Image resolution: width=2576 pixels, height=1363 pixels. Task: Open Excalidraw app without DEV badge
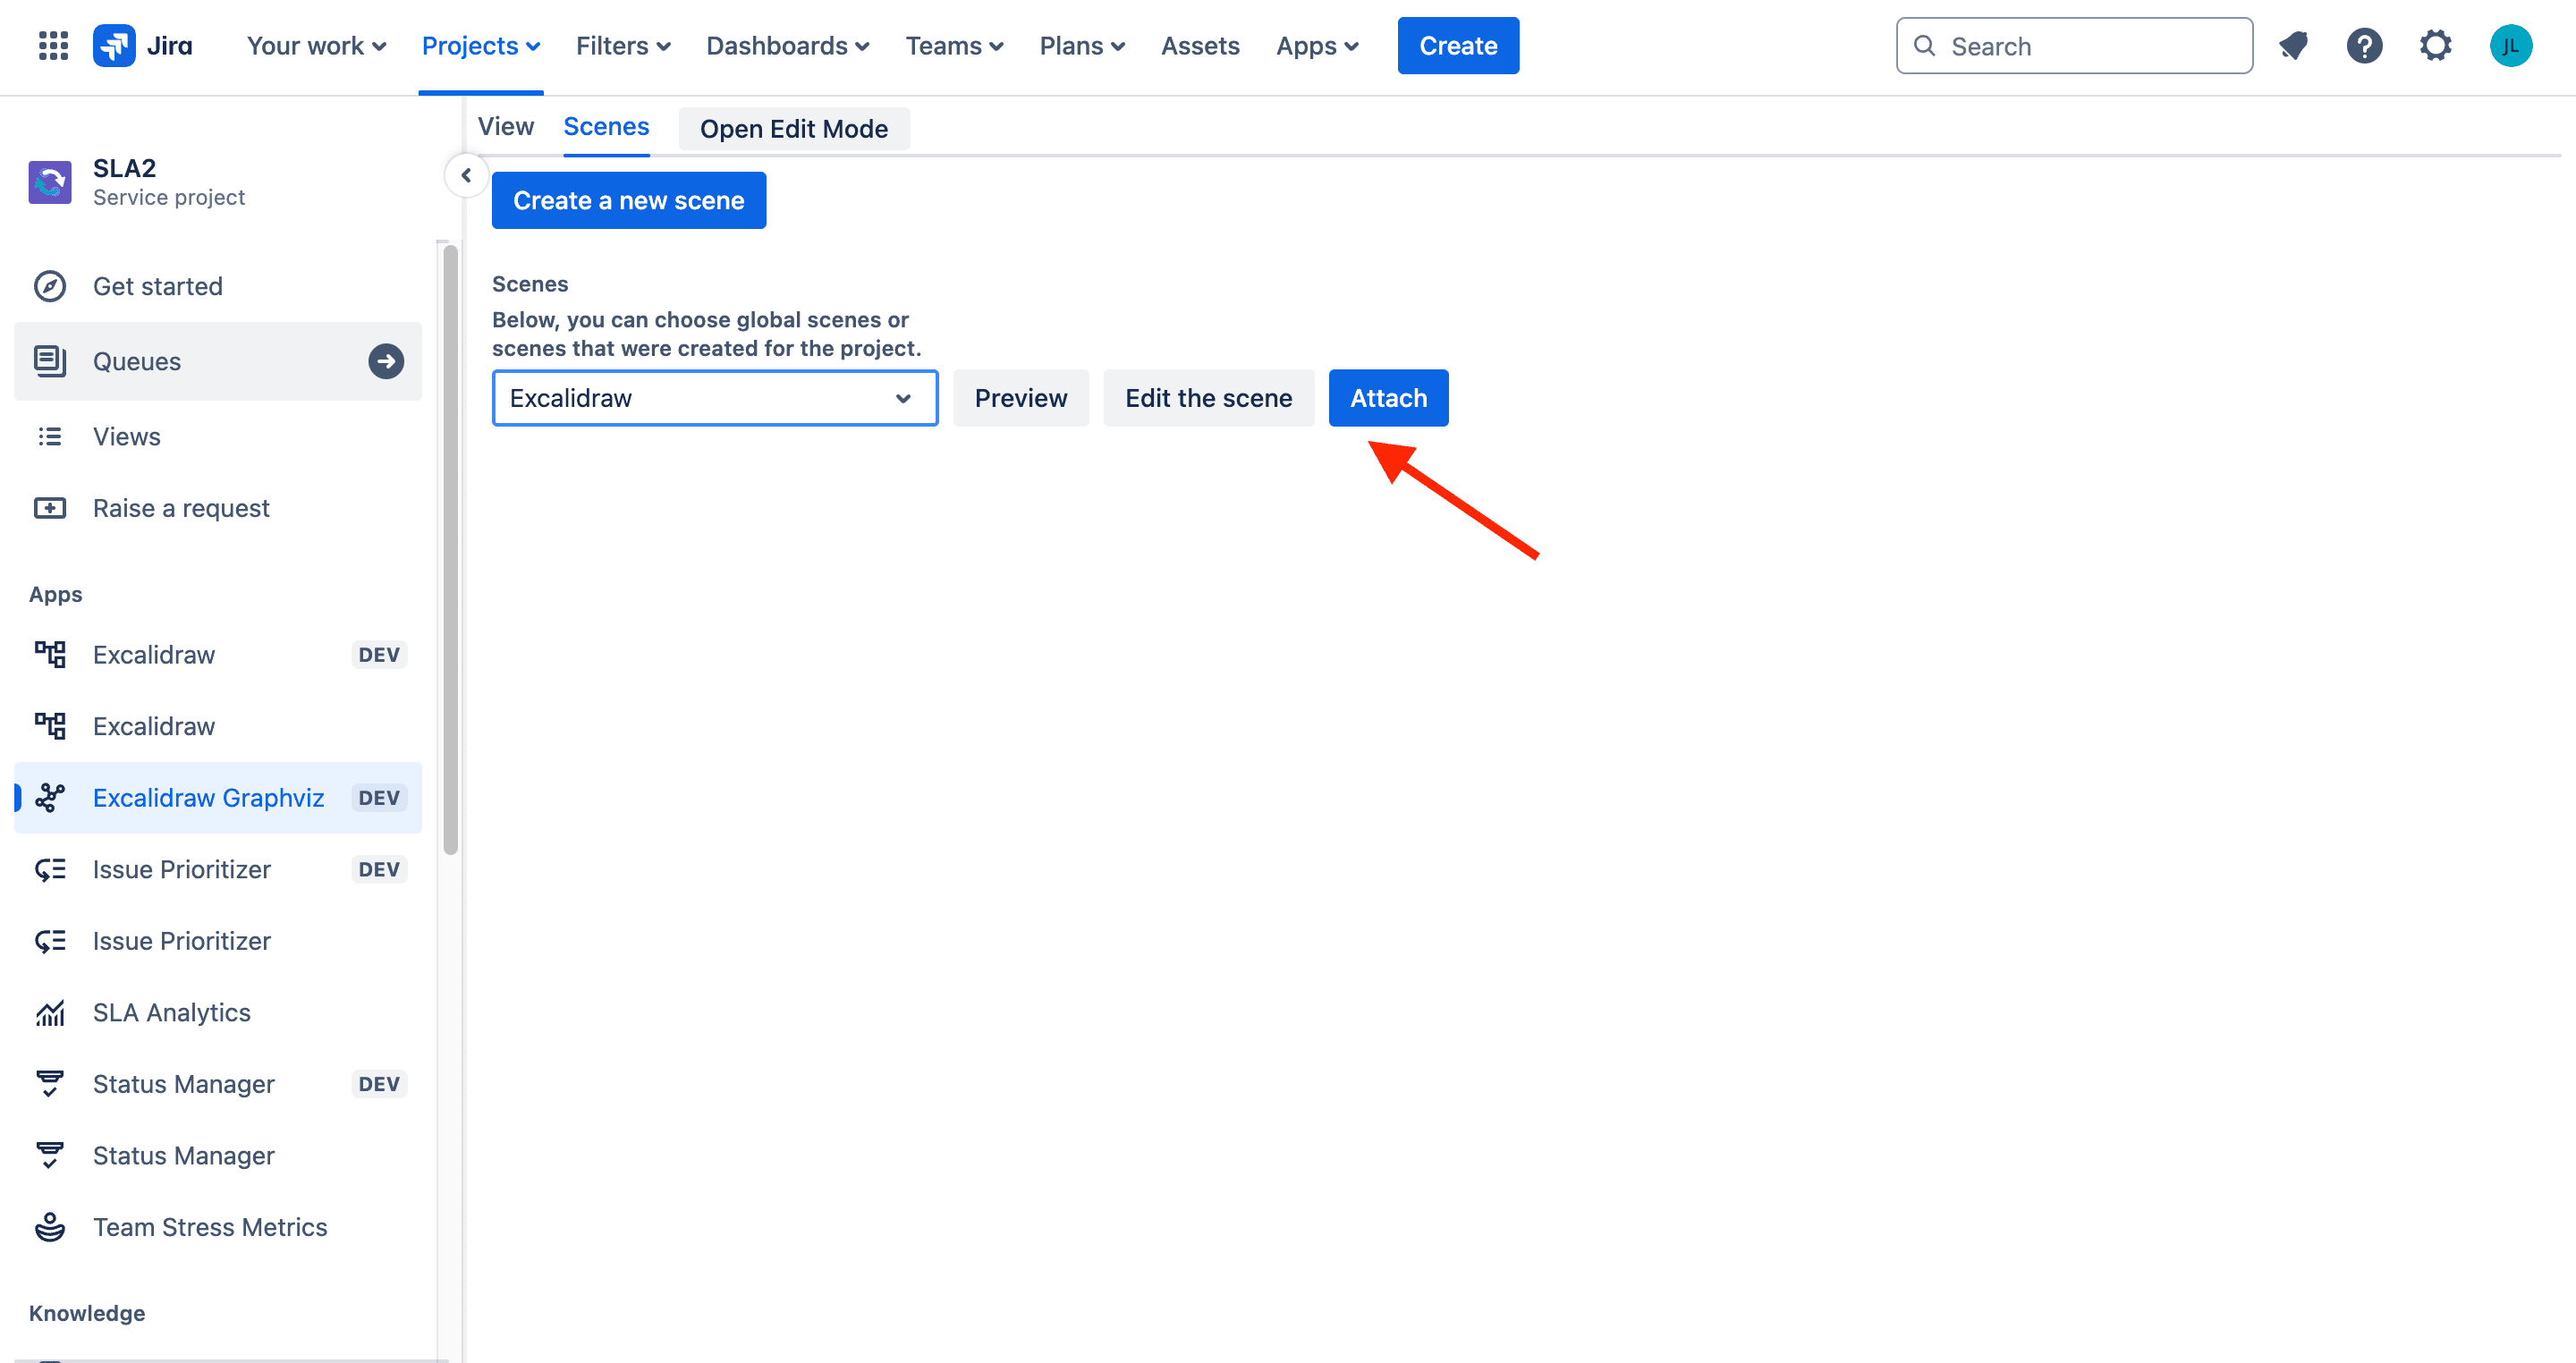[x=218, y=726]
